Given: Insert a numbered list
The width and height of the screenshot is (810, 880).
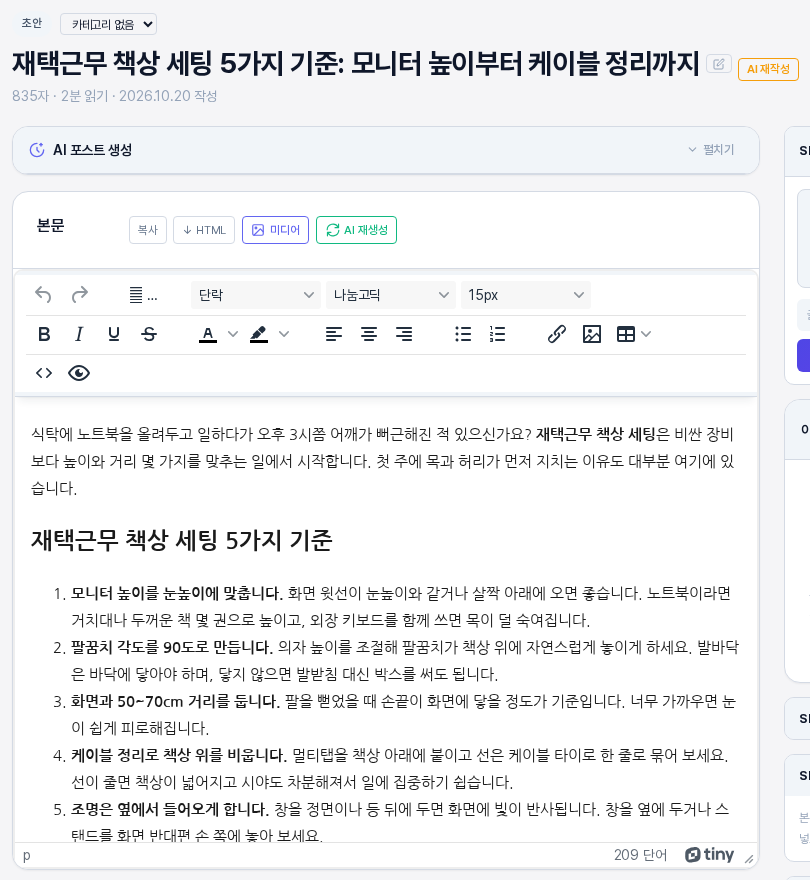Looking at the screenshot, I should pyautogui.click(x=498, y=334).
